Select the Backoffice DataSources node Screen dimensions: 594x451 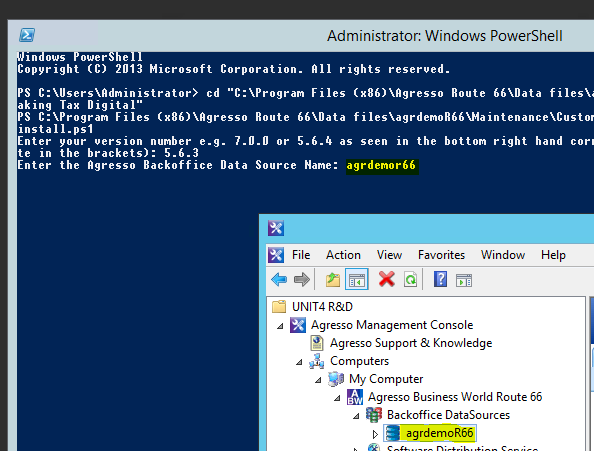coord(448,415)
